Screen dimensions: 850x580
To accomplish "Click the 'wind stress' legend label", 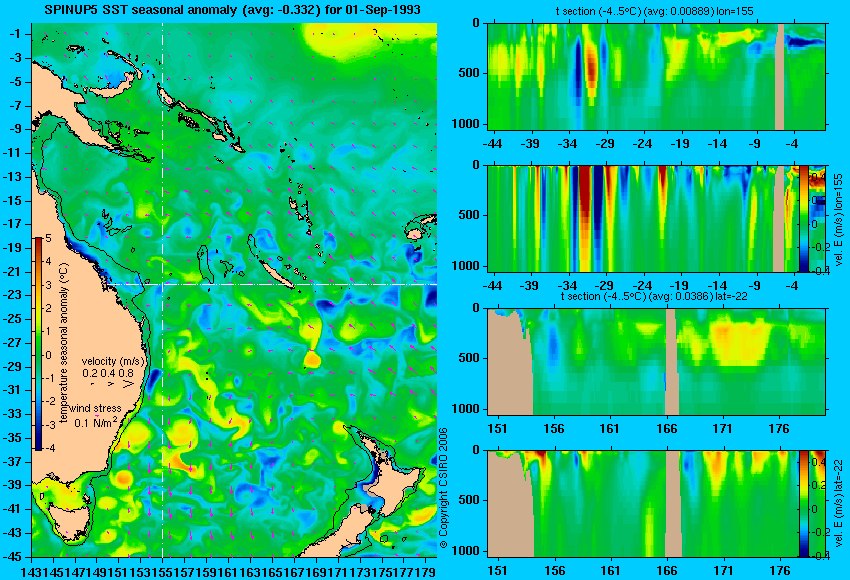I will coord(95,408).
